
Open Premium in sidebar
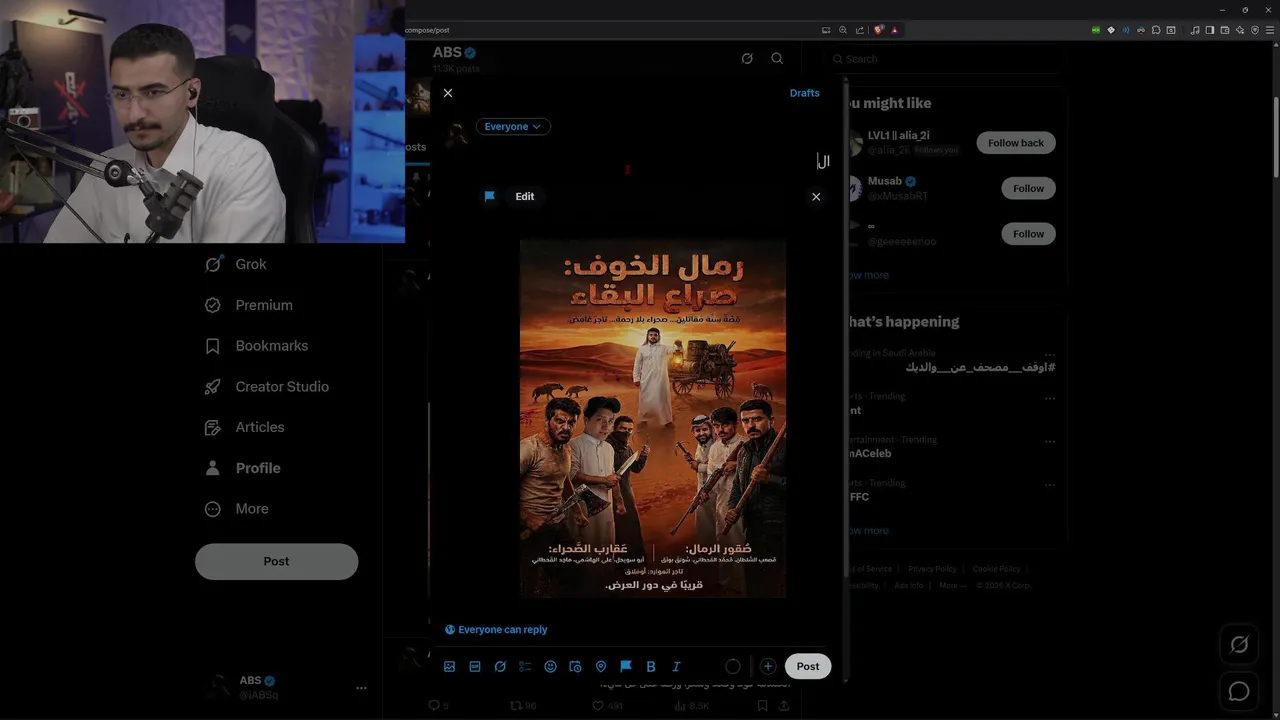click(x=249, y=305)
